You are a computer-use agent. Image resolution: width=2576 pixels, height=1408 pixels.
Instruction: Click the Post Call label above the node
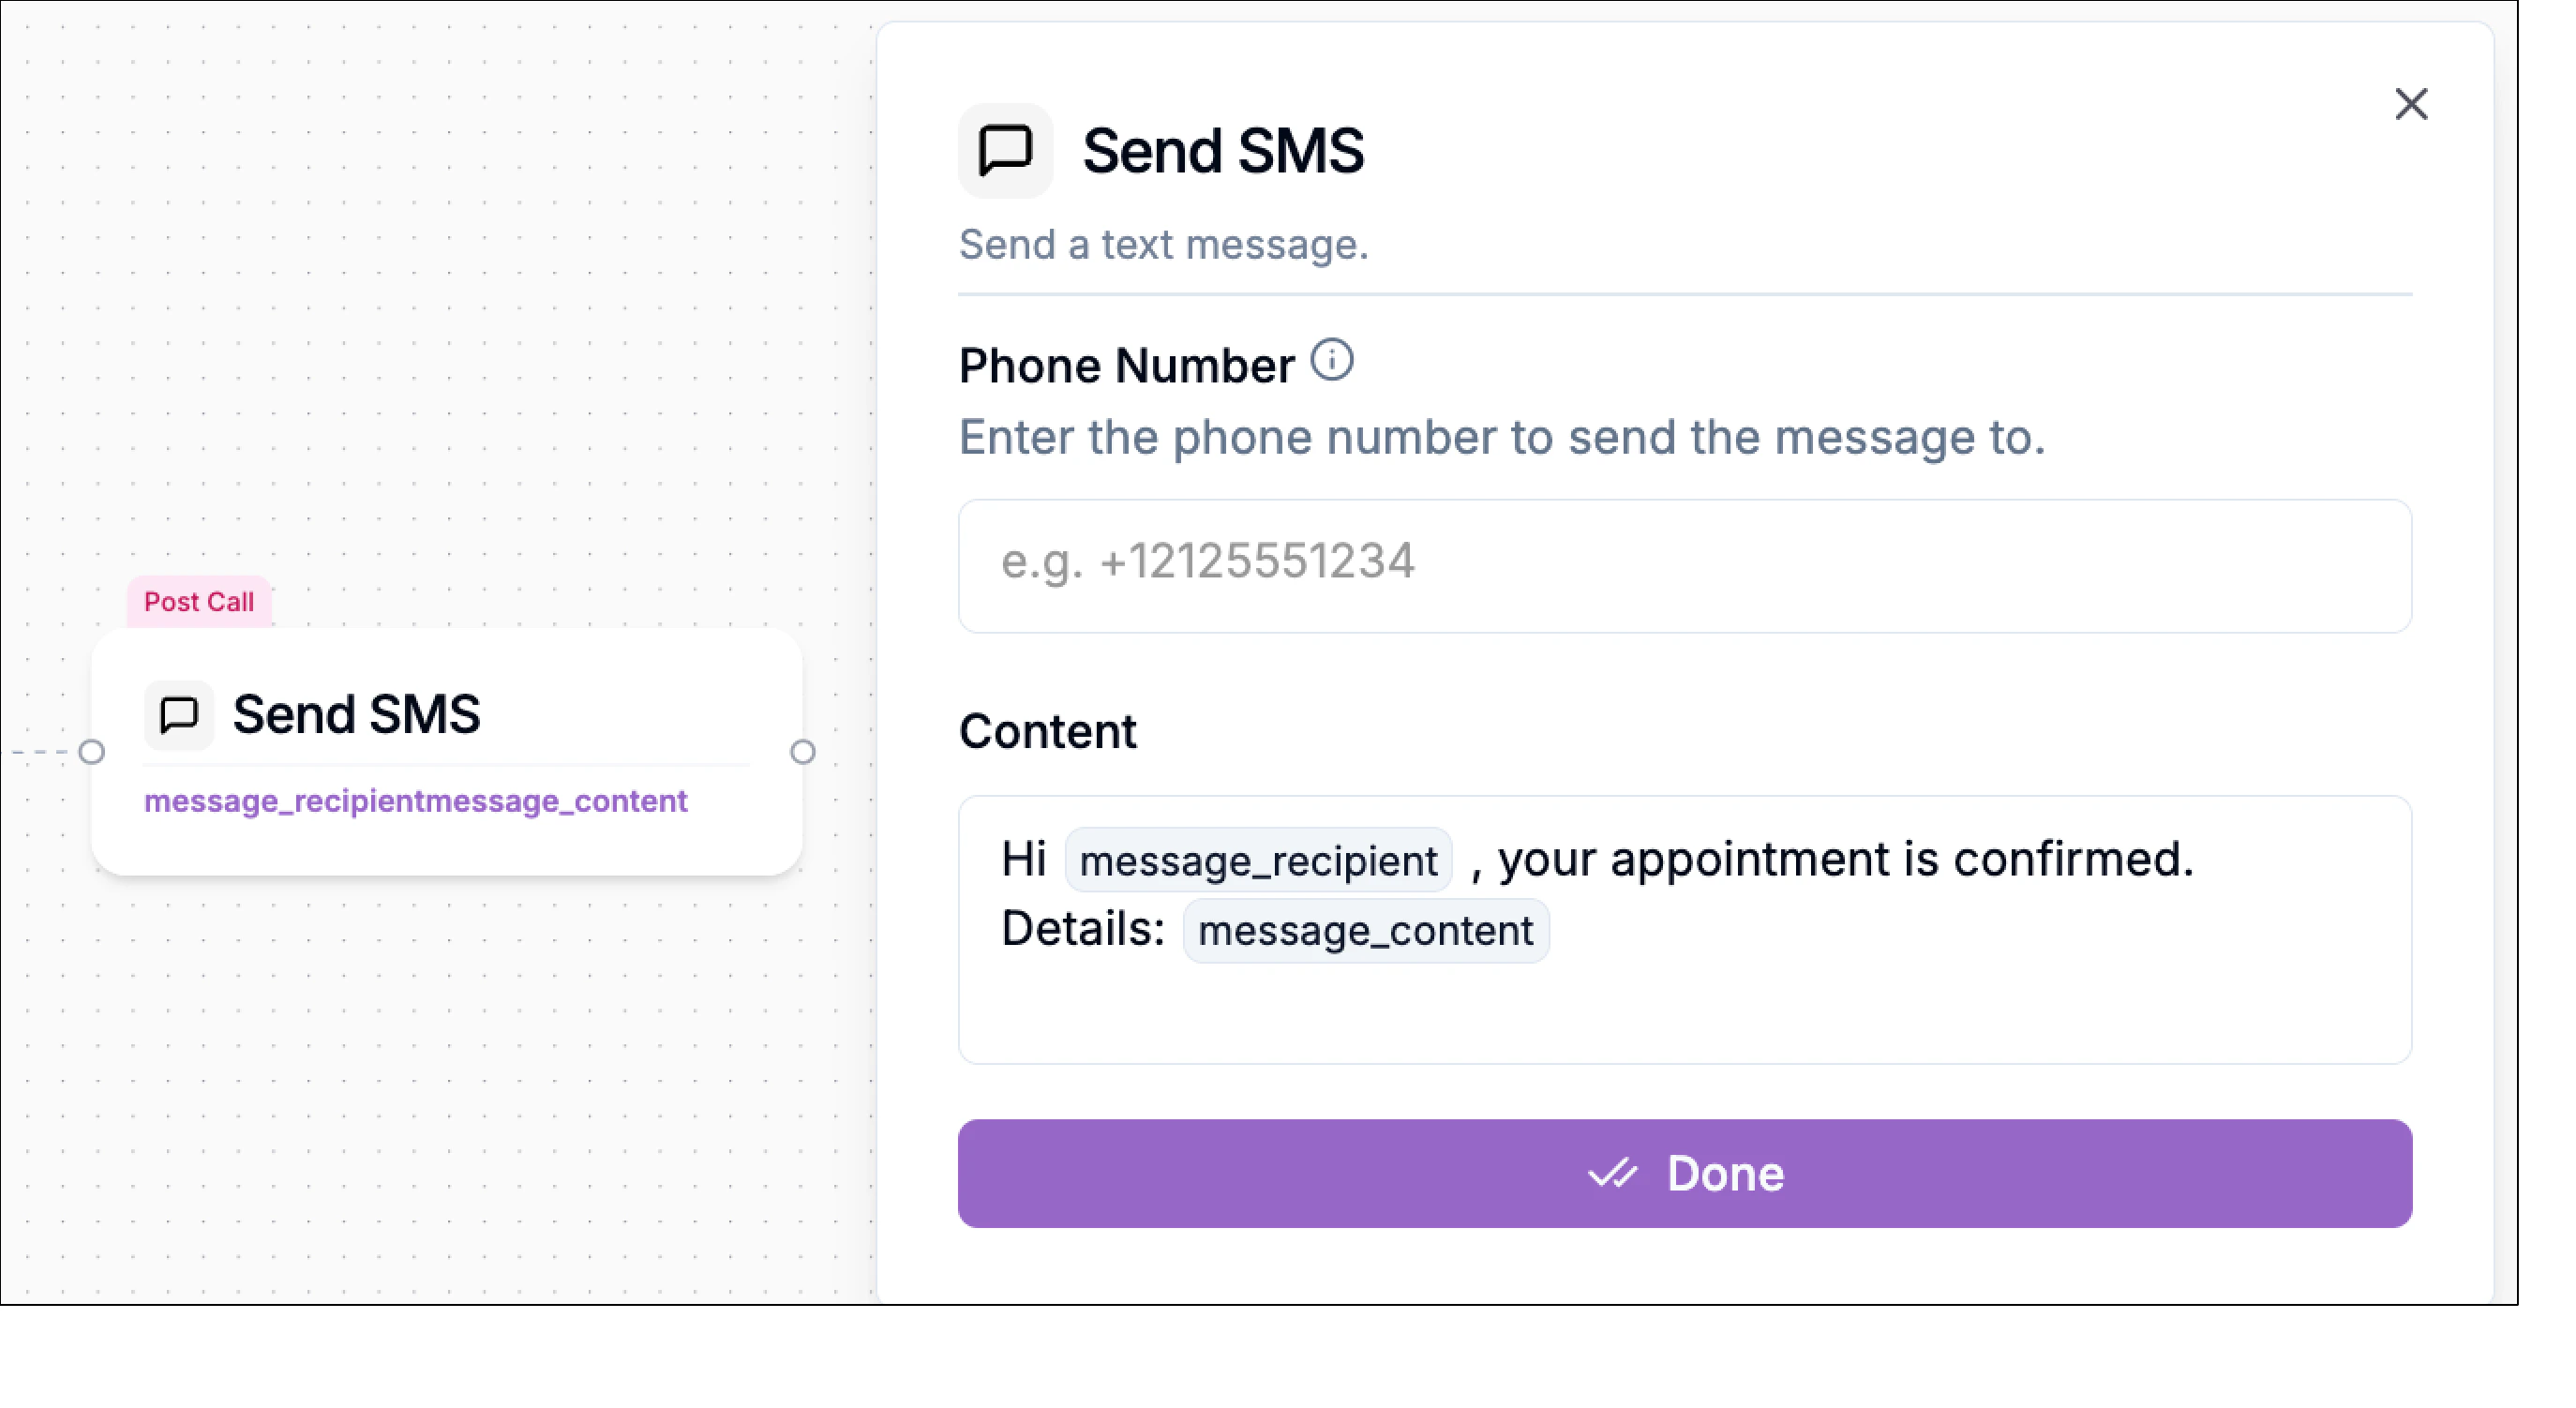199,601
